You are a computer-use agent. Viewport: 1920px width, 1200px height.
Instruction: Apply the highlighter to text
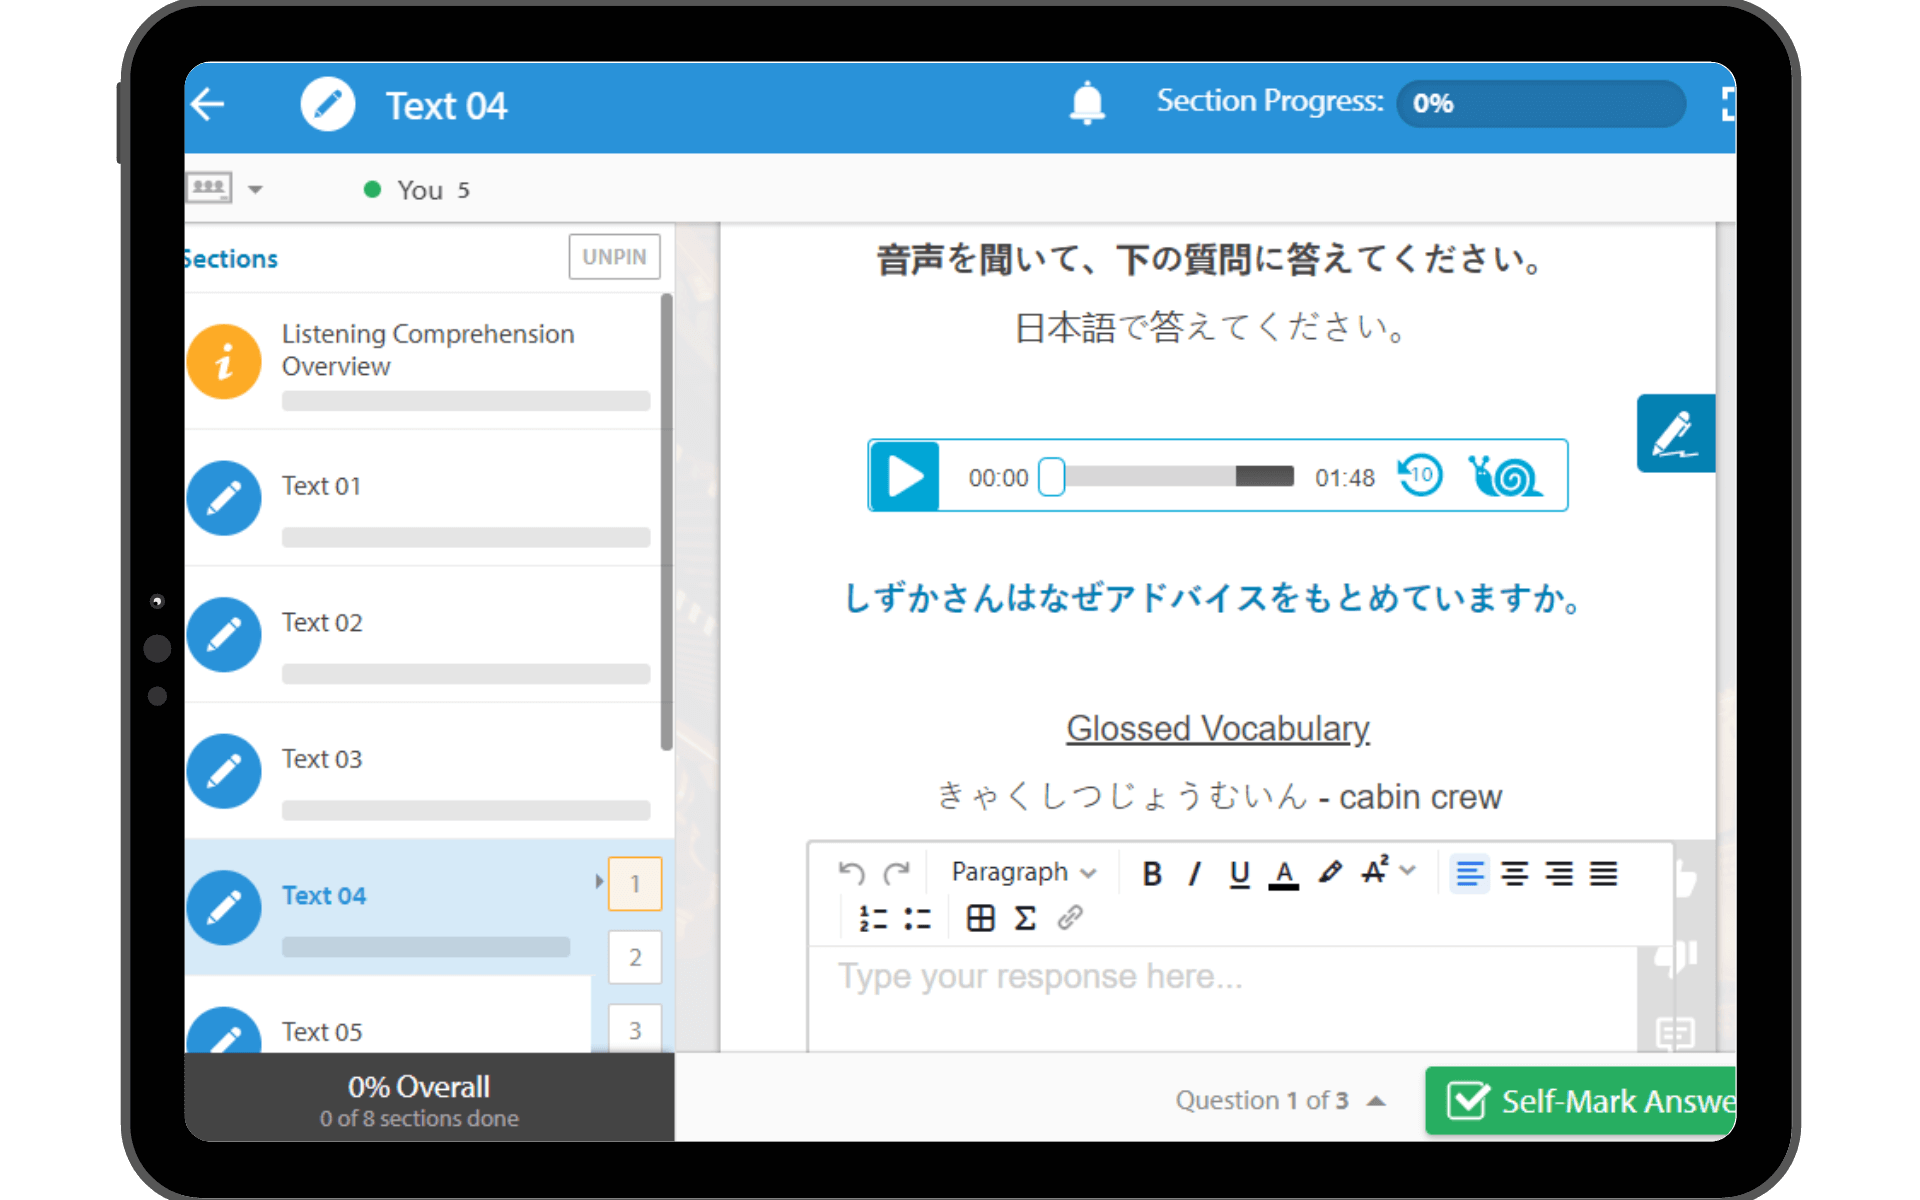[1329, 873]
